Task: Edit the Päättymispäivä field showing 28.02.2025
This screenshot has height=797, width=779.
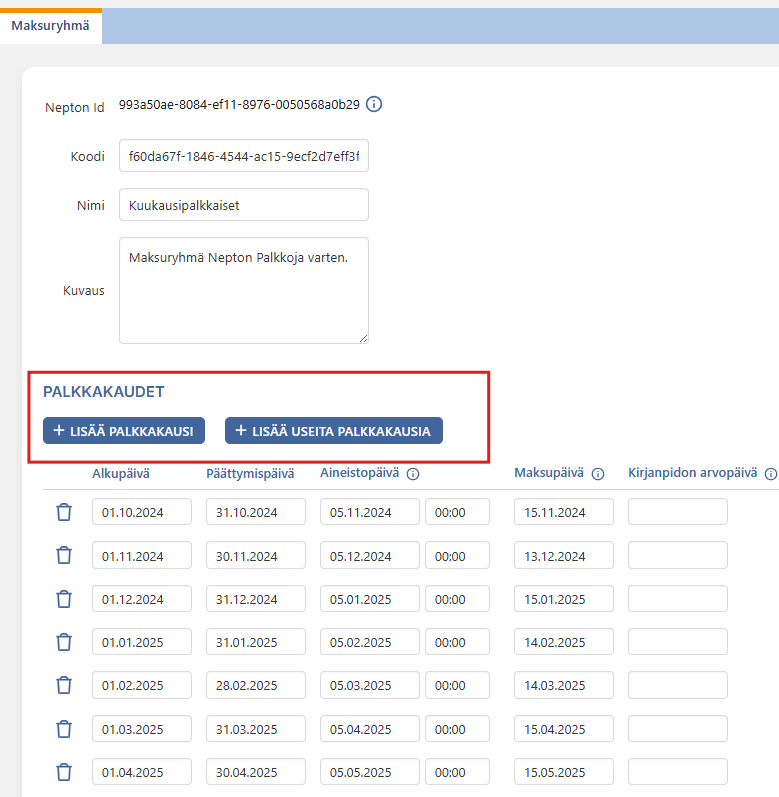Action: coord(255,685)
